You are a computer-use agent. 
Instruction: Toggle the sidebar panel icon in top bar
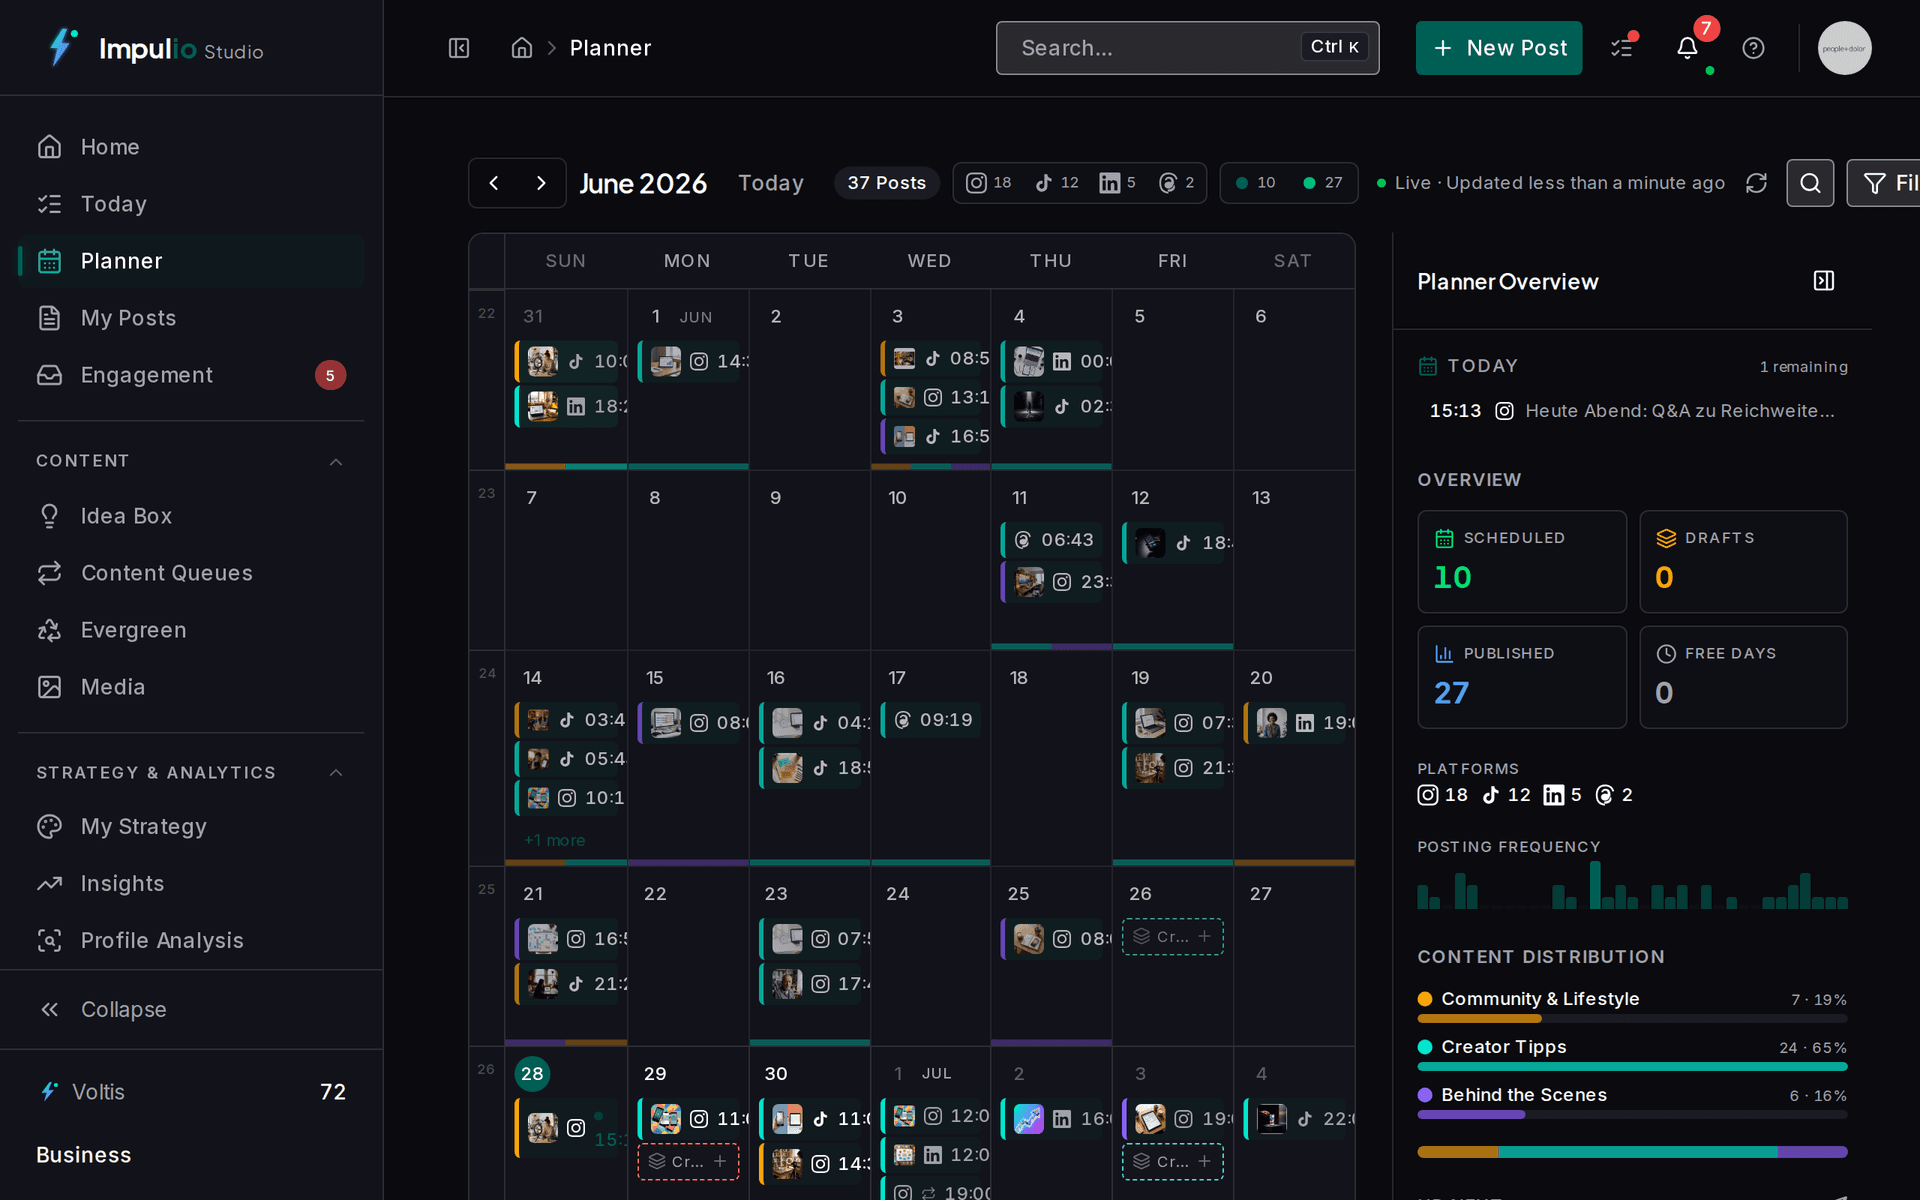click(459, 48)
